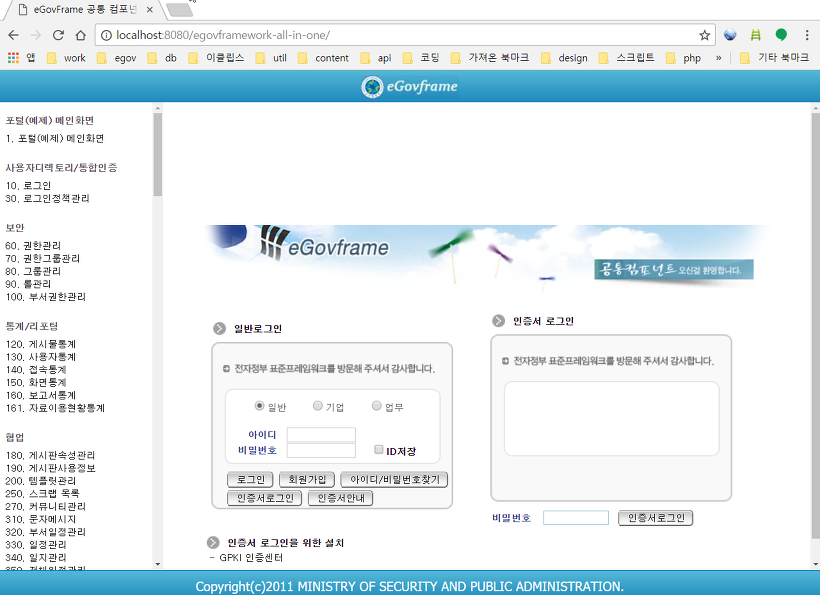Open the 코딩 bookmark folder
The width and height of the screenshot is (820, 595).
(x=422, y=58)
